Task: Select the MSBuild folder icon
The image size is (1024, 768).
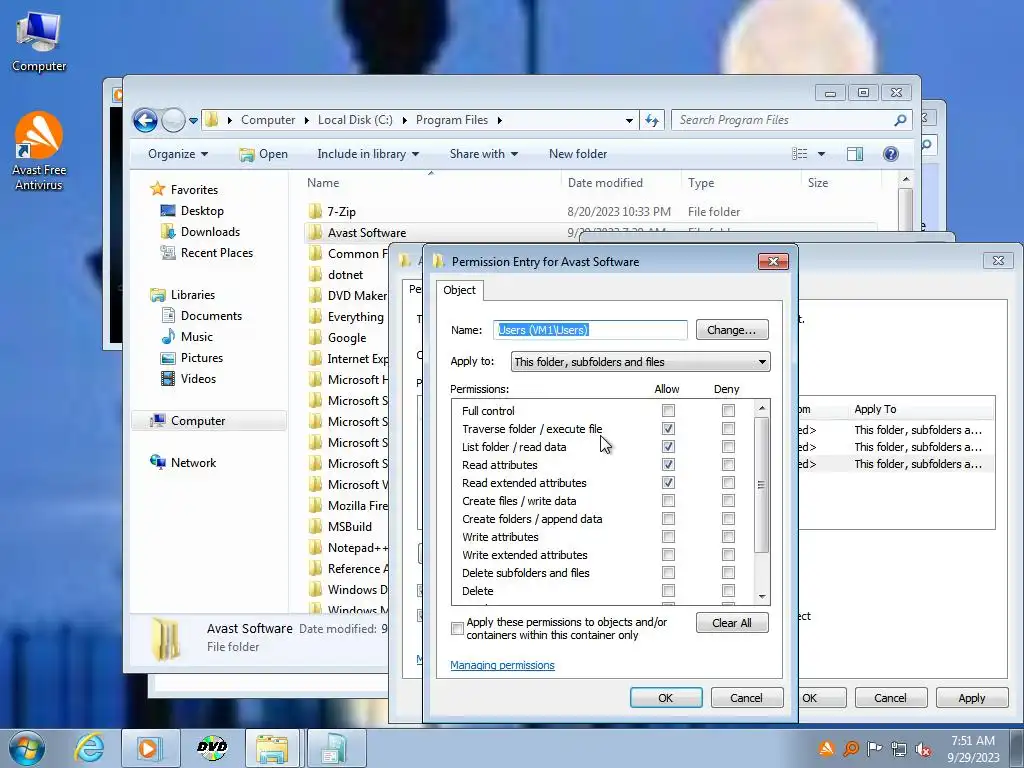Action: [315, 526]
